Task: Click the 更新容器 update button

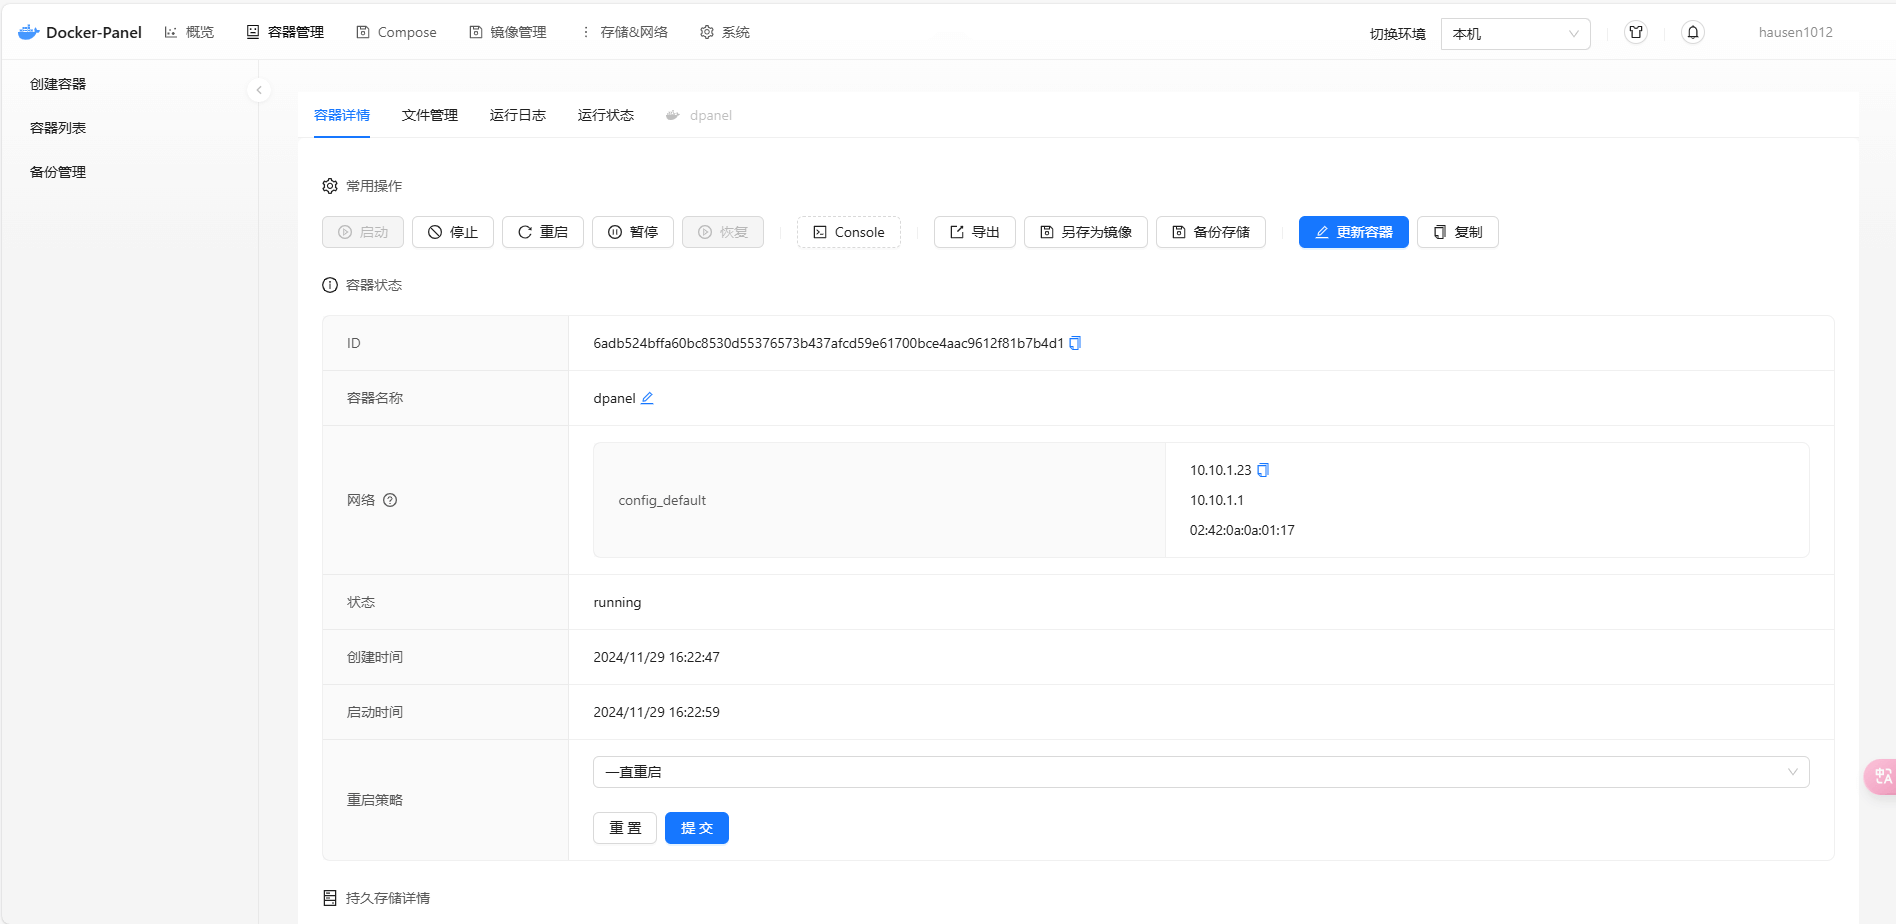Action: (x=1353, y=231)
